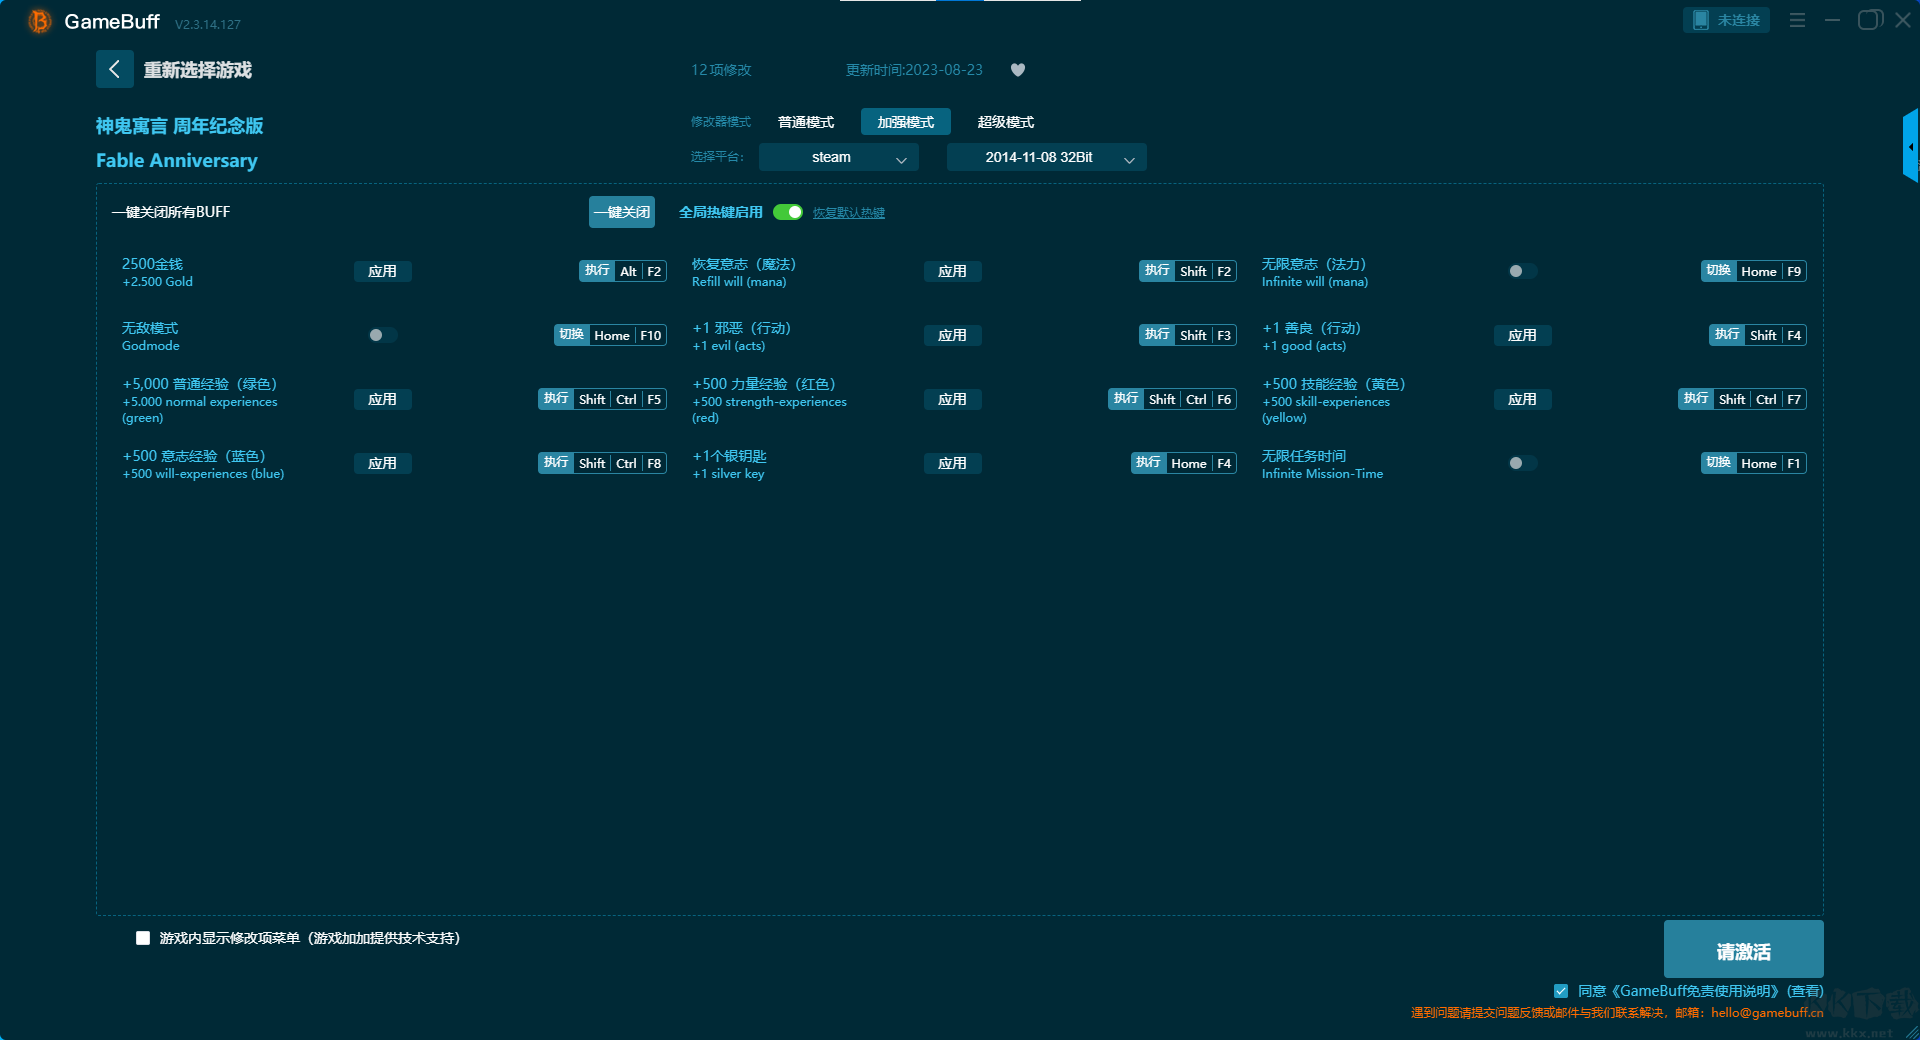Apply the +2500 Gold cheat
1920x1040 pixels.
382,271
